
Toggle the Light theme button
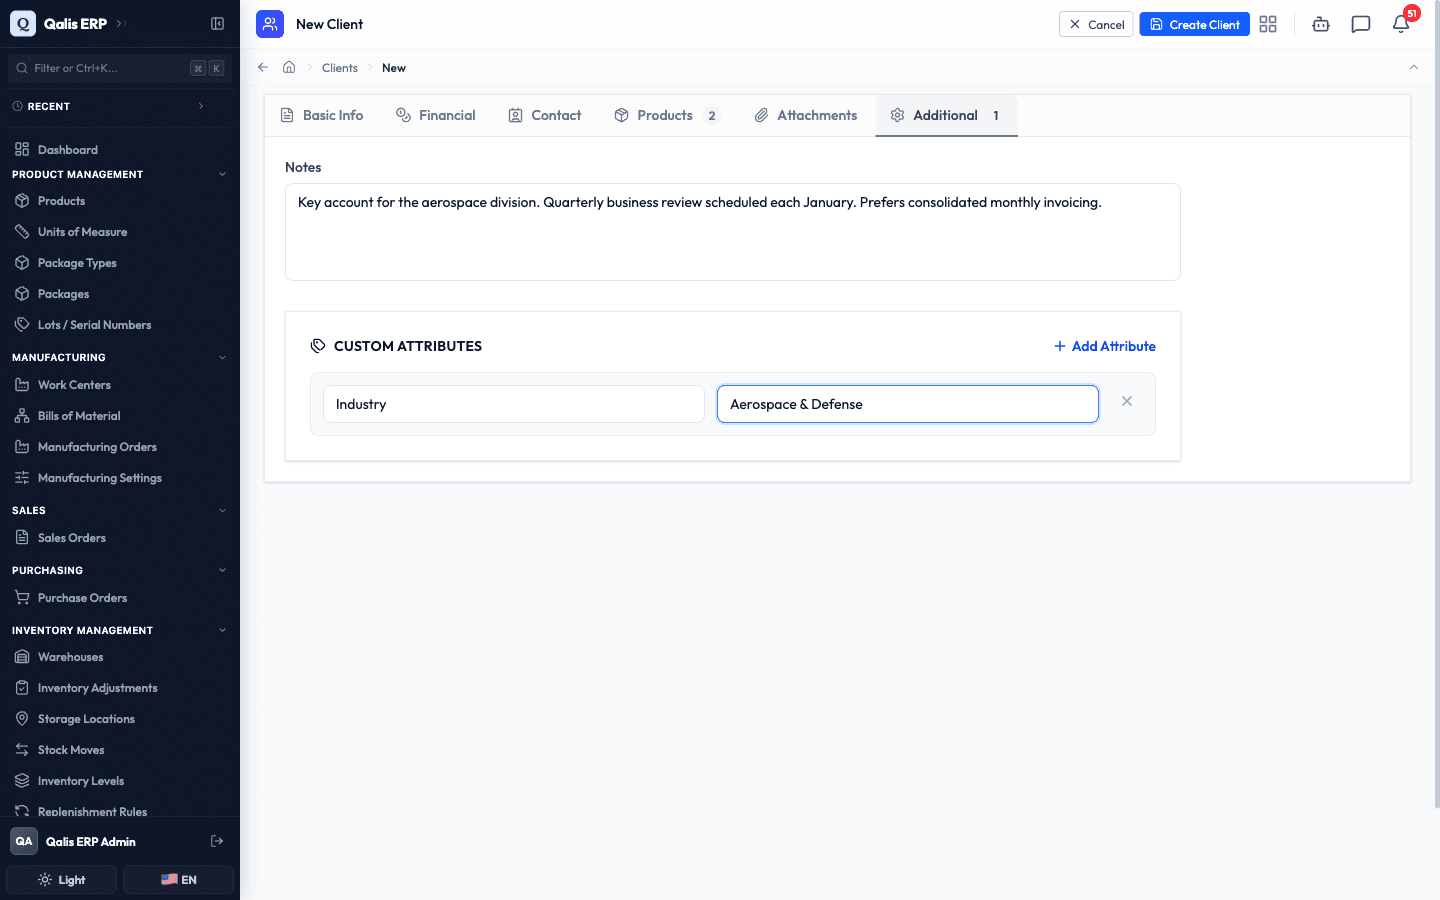(62, 880)
